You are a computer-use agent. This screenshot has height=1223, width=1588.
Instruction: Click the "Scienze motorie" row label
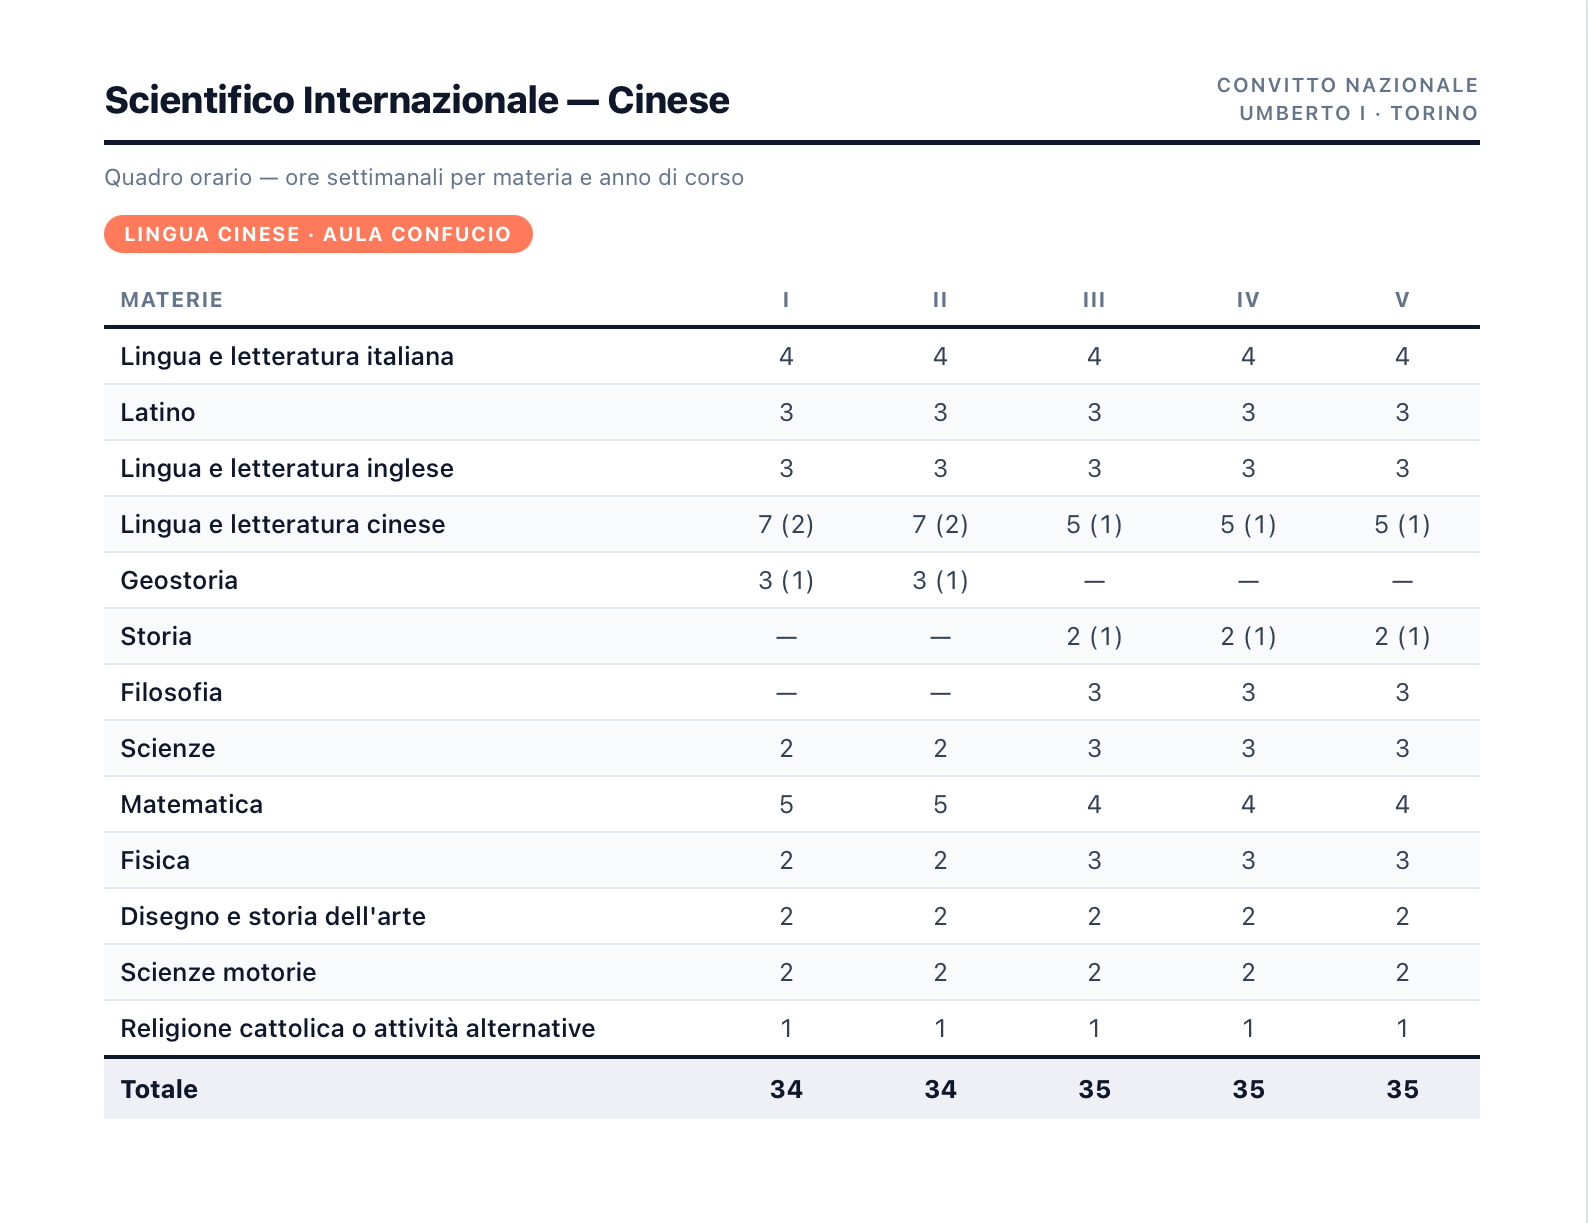click(x=218, y=973)
